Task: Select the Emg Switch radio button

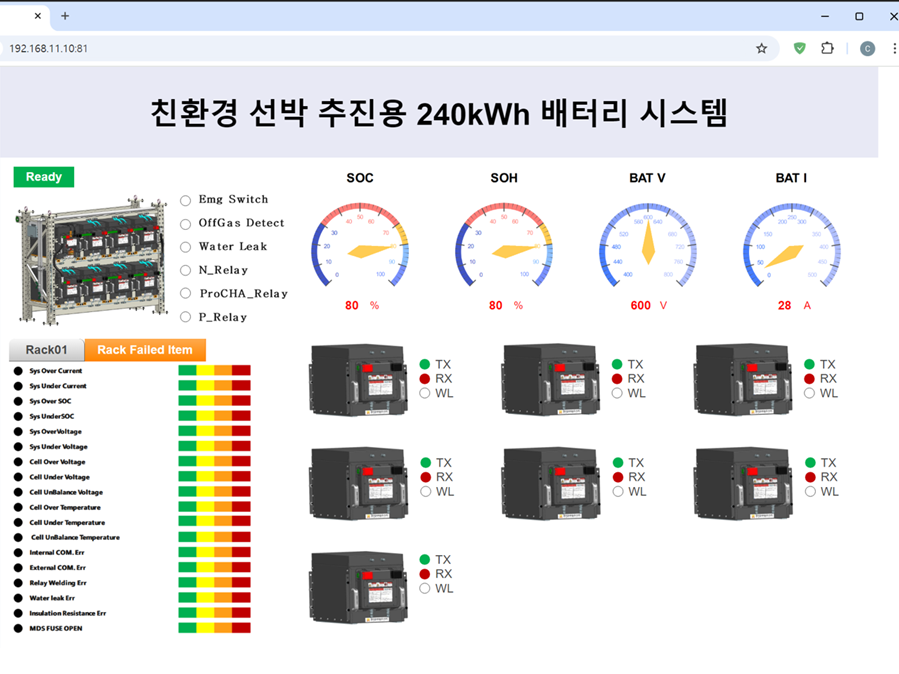Action: [185, 200]
